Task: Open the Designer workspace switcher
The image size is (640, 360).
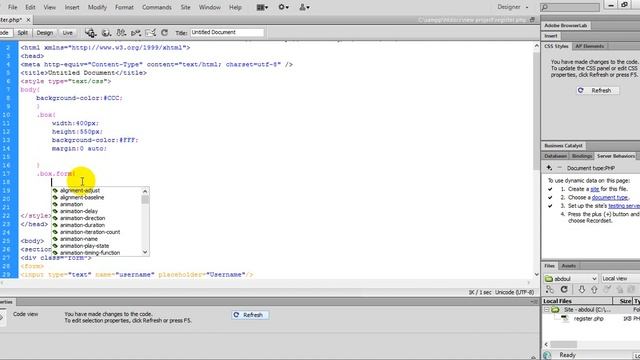Action: (513, 7)
